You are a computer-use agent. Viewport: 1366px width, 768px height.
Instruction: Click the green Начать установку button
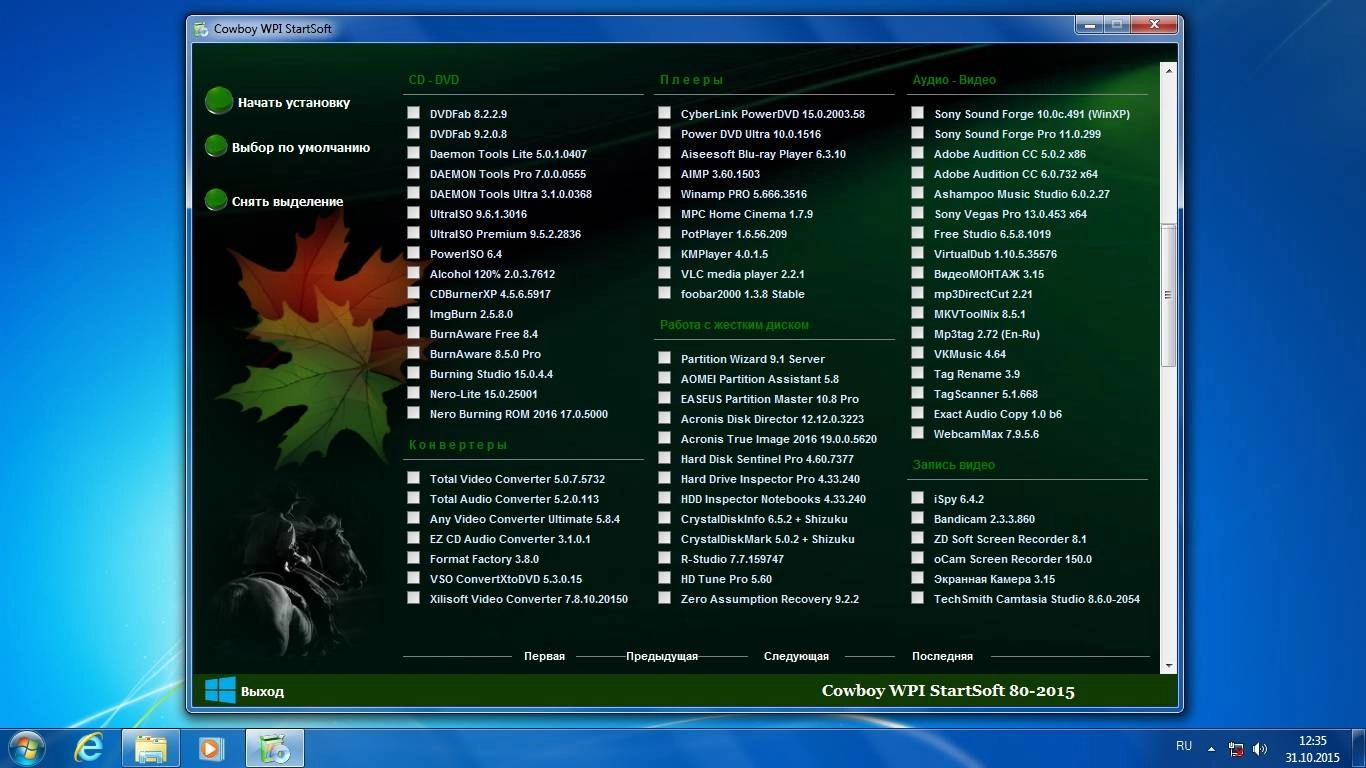[x=217, y=101]
